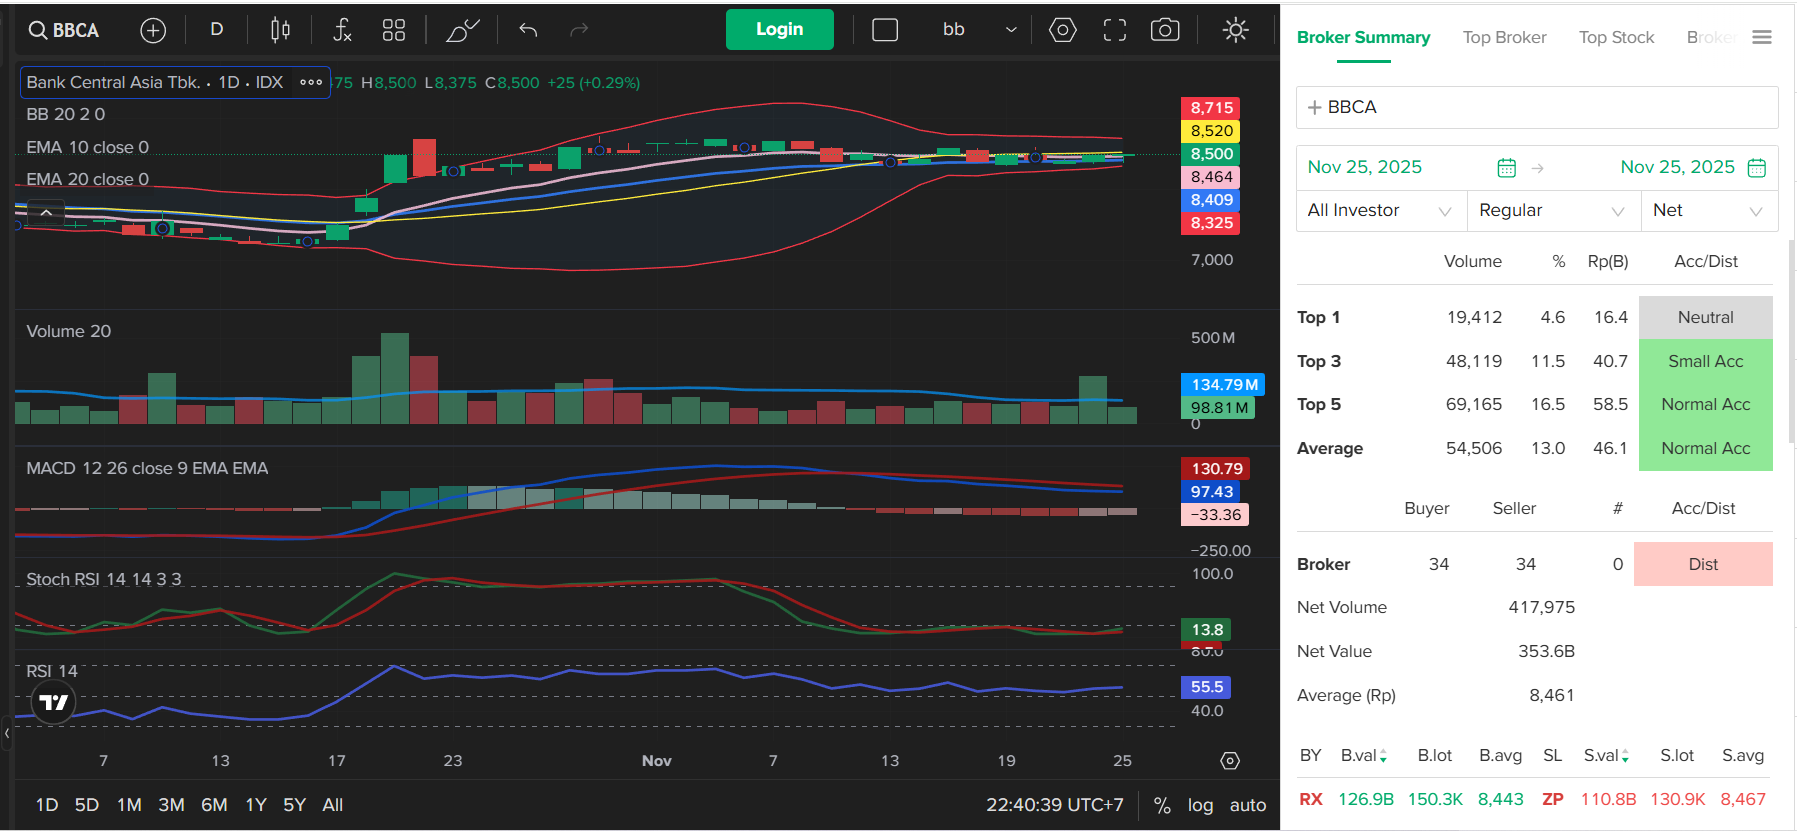Expand the Net dropdown
The width and height of the screenshot is (1797, 831).
[x=1708, y=211]
